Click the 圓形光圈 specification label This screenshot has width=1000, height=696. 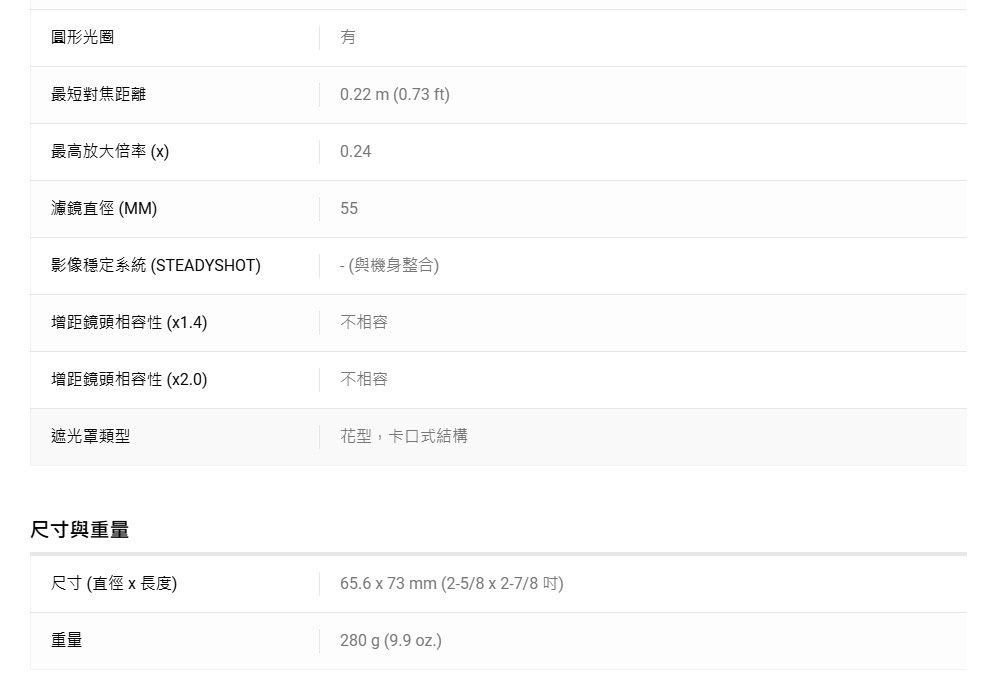click(82, 37)
